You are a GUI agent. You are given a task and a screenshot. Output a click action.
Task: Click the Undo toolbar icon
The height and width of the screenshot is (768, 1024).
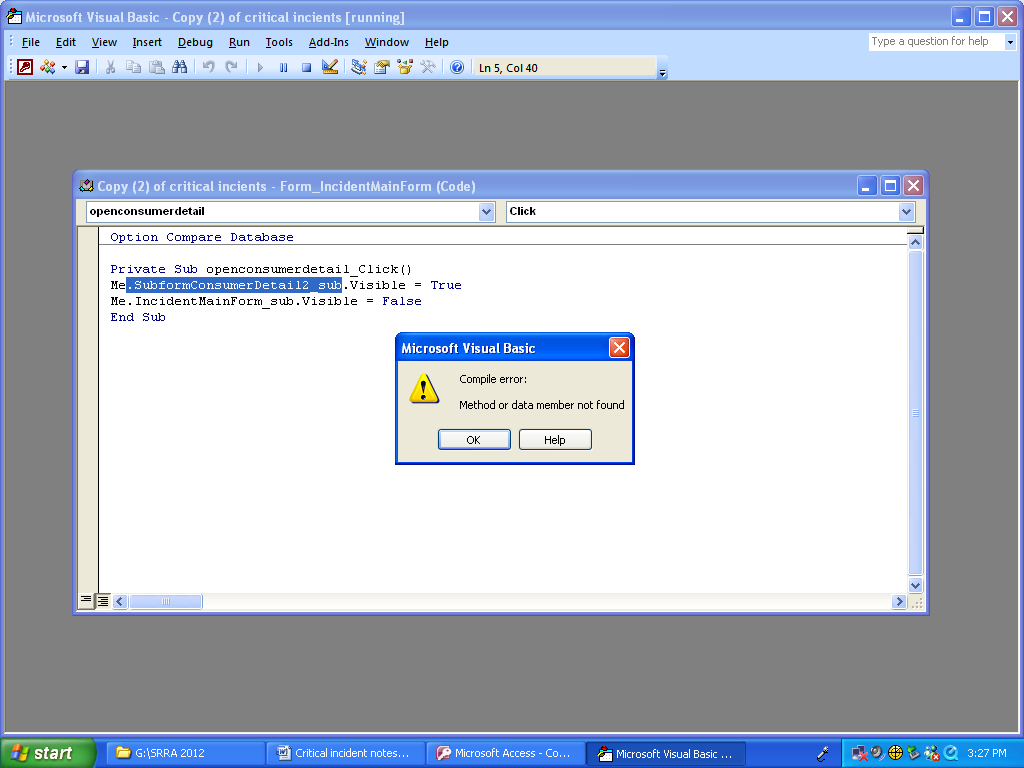pos(208,67)
